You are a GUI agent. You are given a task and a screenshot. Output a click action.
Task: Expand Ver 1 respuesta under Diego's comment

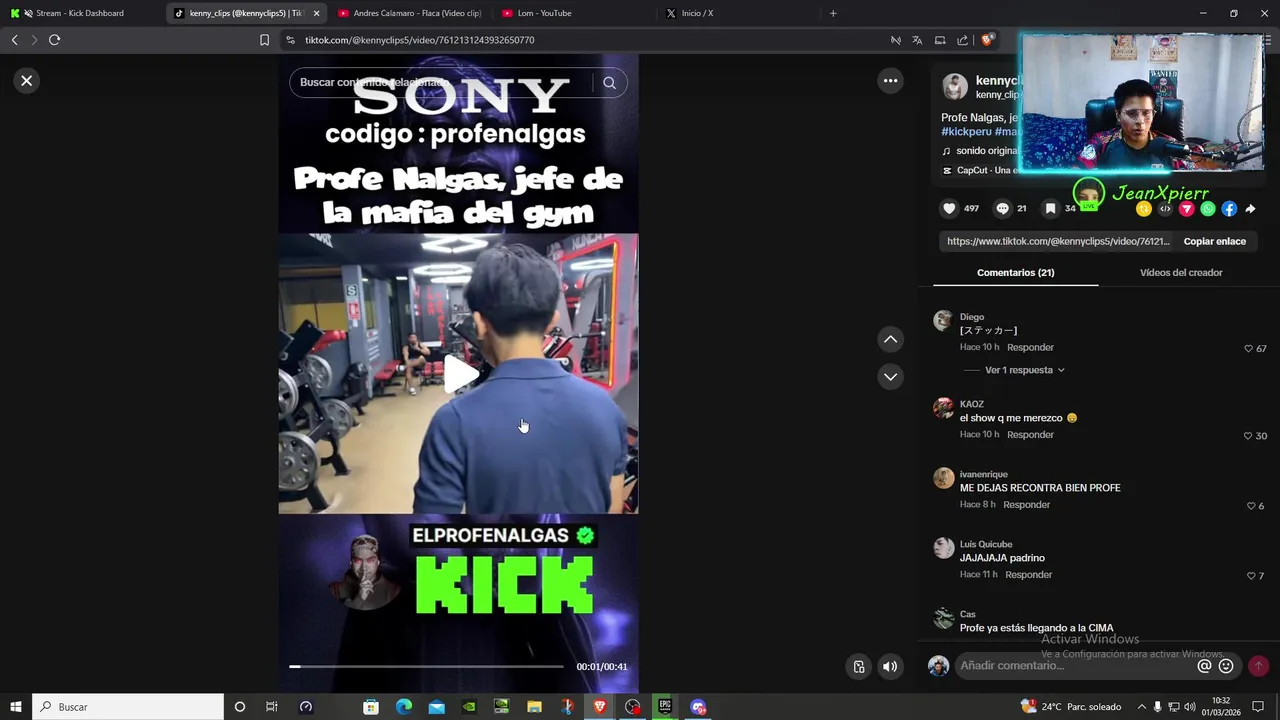click(1024, 370)
